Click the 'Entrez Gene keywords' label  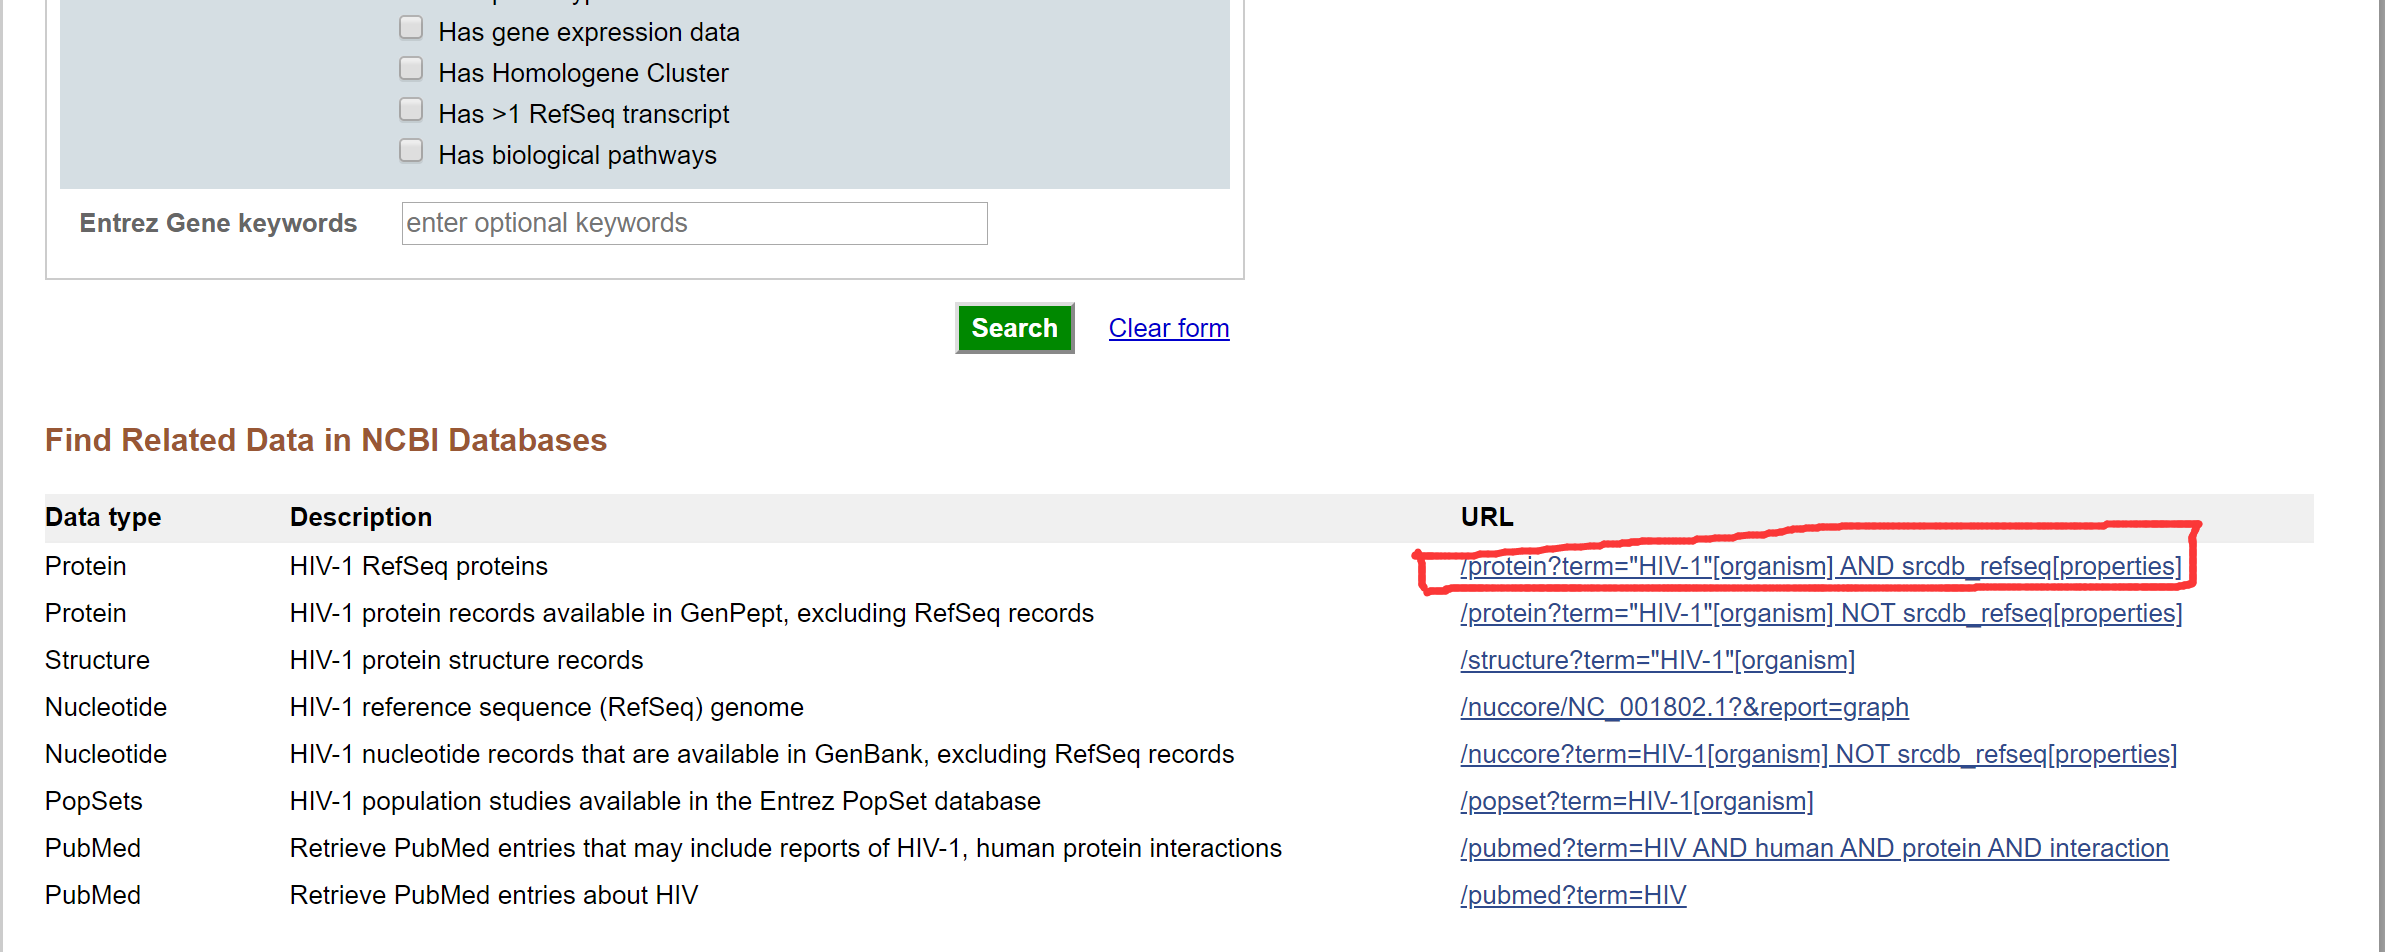(218, 223)
